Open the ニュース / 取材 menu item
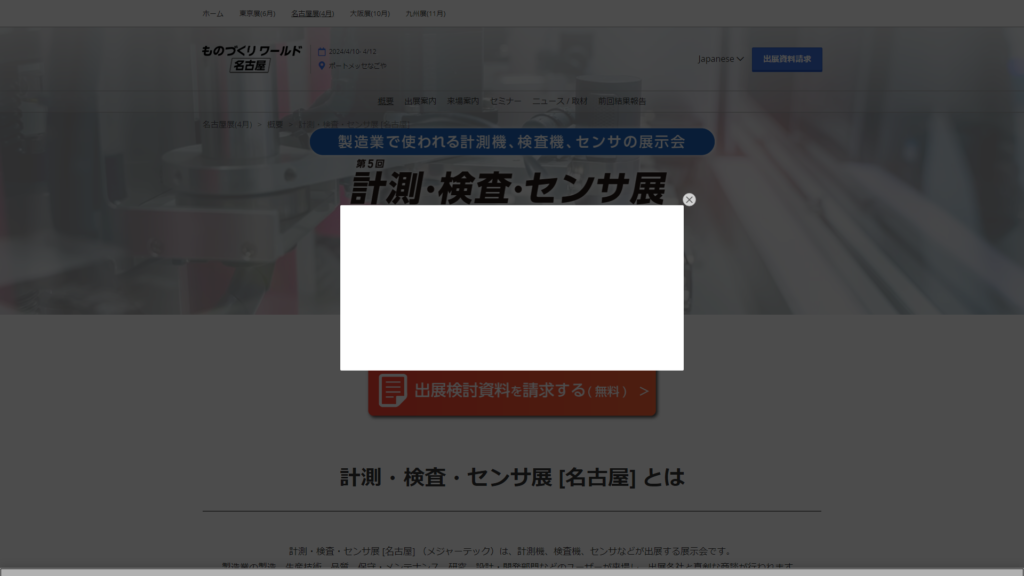The height and width of the screenshot is (576, 1024). [560, 101]
